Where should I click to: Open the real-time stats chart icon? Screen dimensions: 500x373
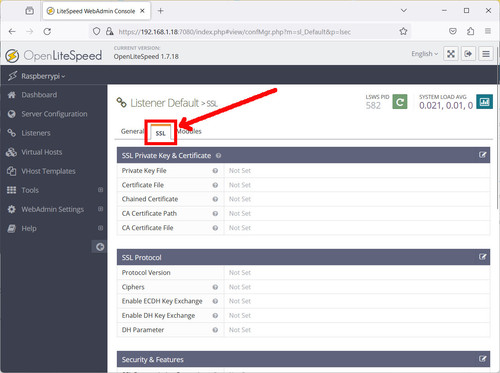[484, 102]
